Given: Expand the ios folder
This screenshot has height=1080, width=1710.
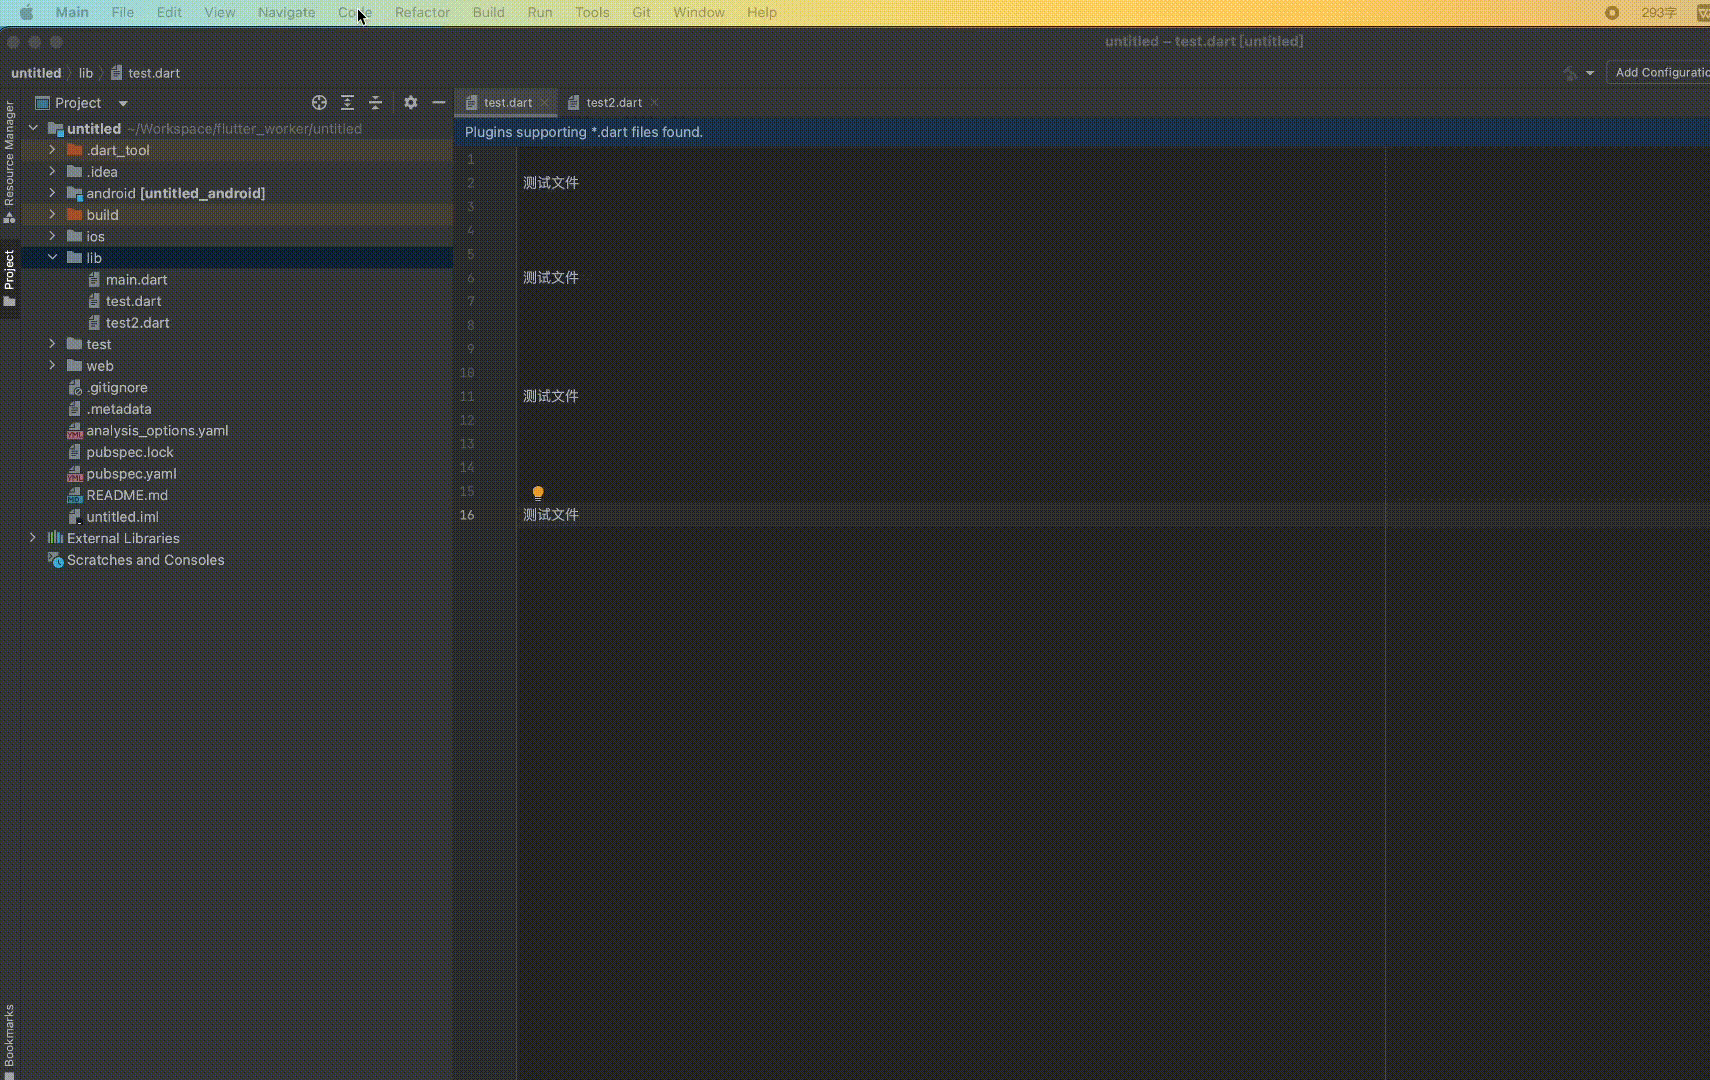Looking at the screenshot, I should 53,236.
